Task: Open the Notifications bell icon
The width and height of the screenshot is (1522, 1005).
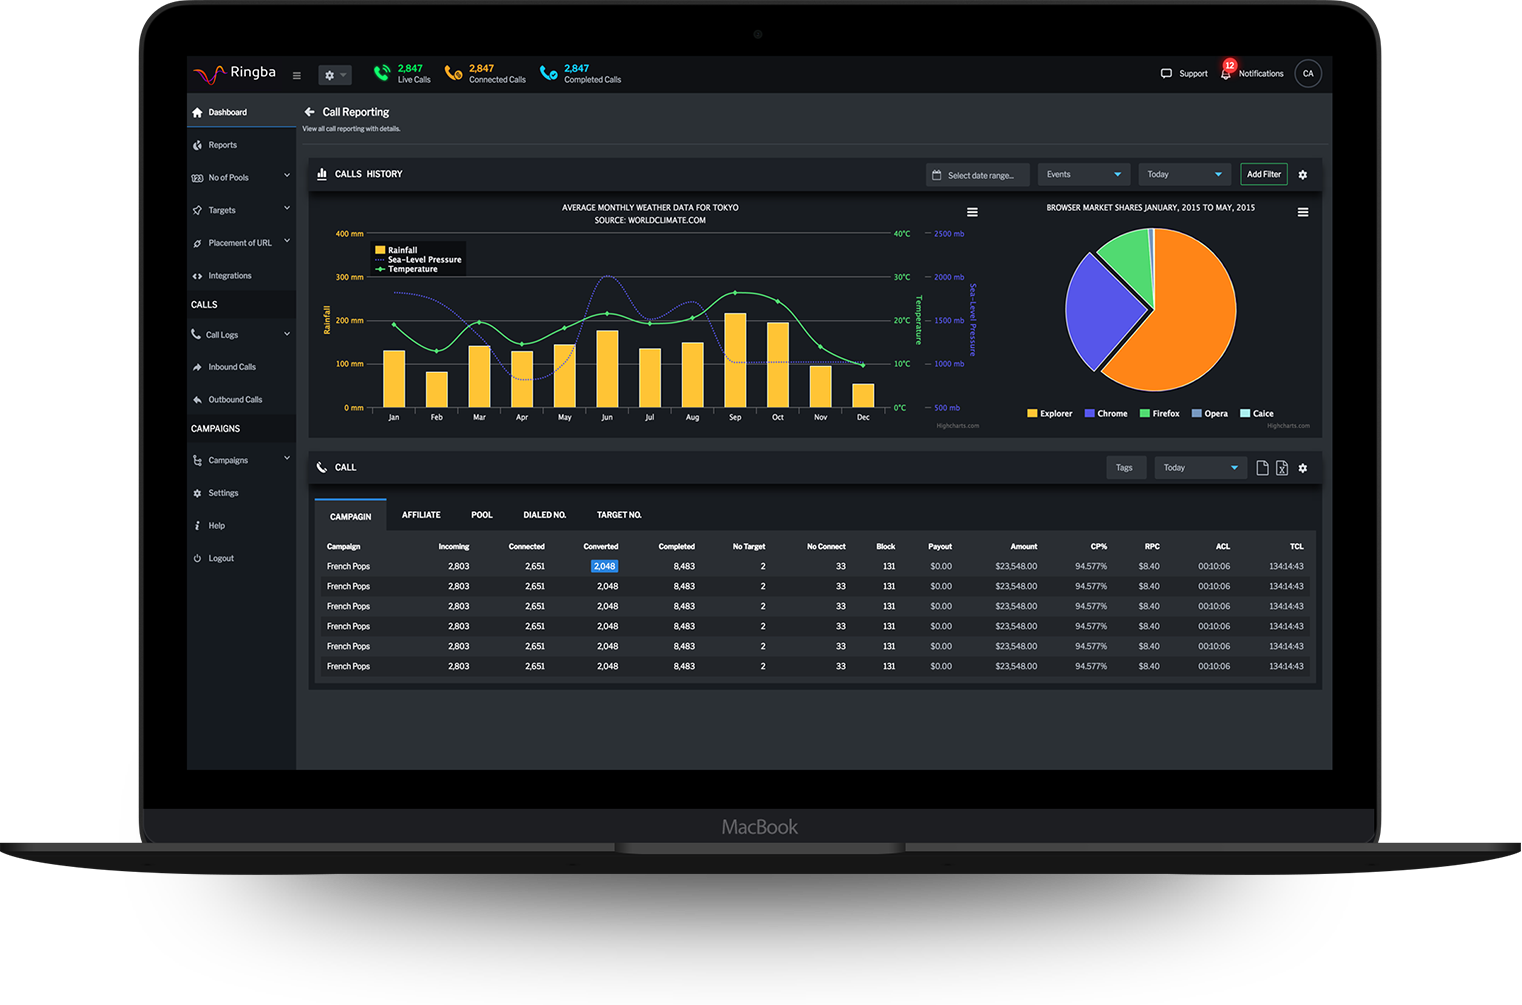Action: point(1226,73)
